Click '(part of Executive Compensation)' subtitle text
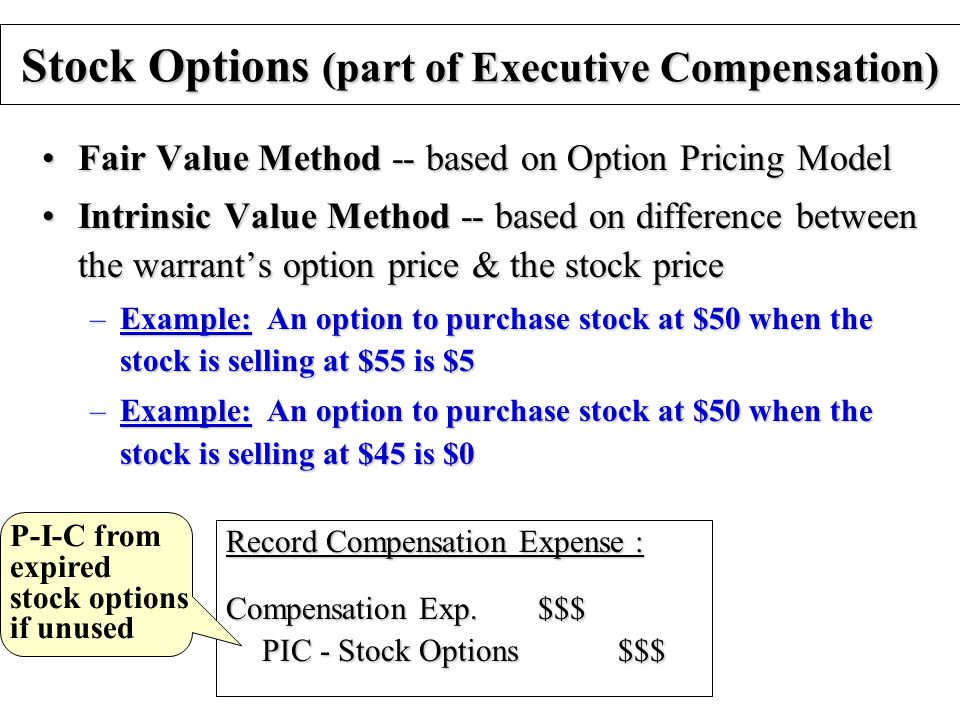 click(x=631, y=68)
